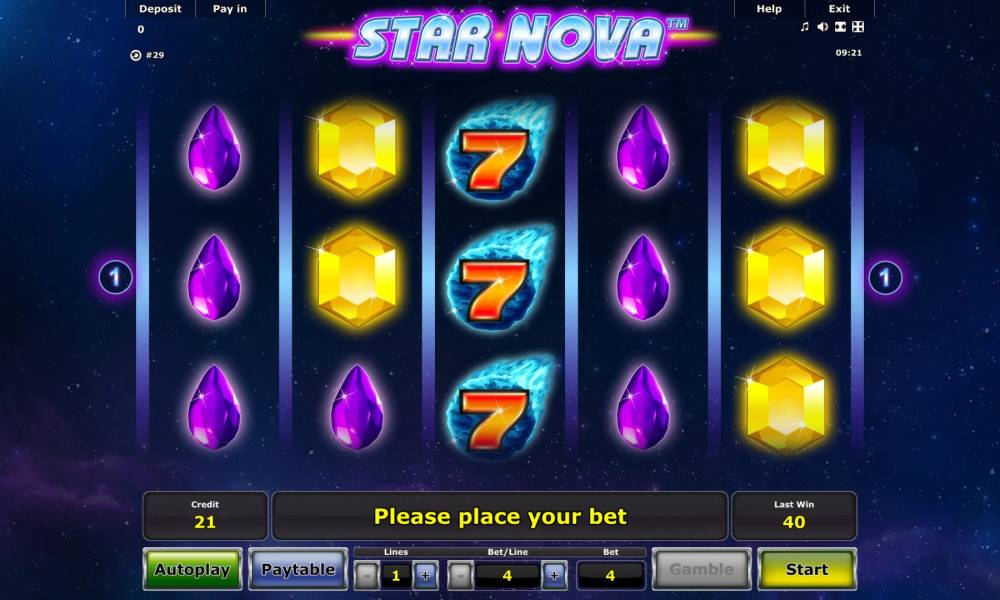This screenshot has width=1000, height=600.
Task: Decrease the Lines count with minus
Action: coord(366,576)
